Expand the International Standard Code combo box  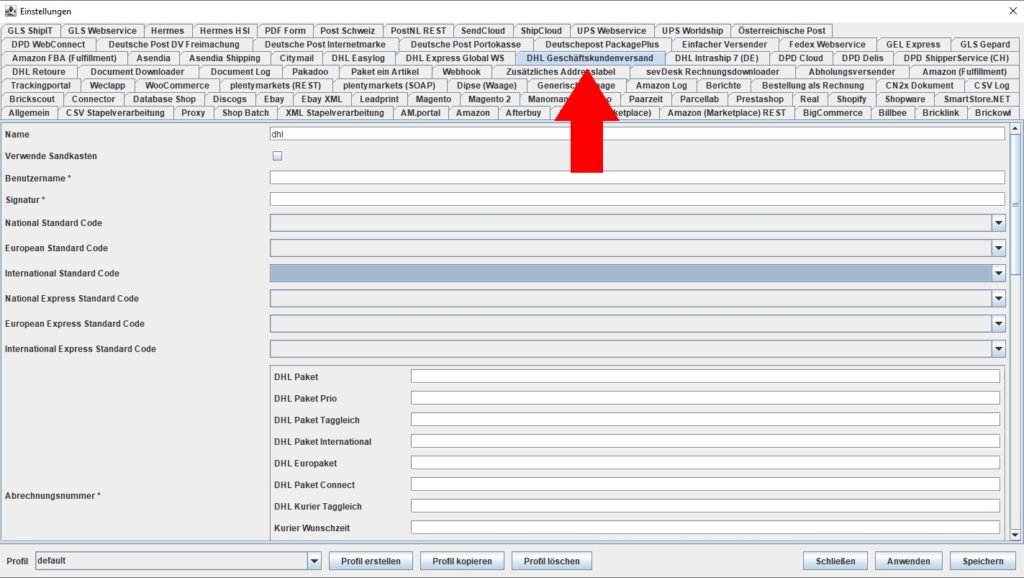coord(999,274)
